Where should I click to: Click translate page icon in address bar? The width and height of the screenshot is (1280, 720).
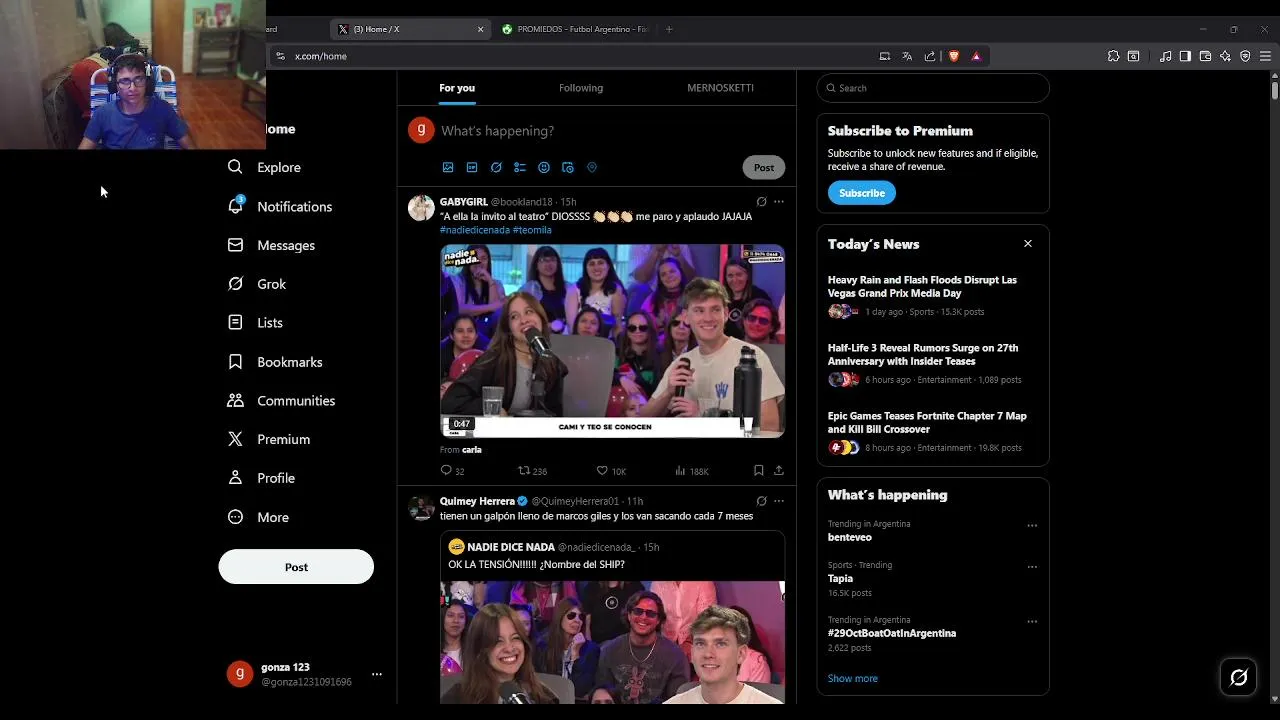(x=907, y=56)
